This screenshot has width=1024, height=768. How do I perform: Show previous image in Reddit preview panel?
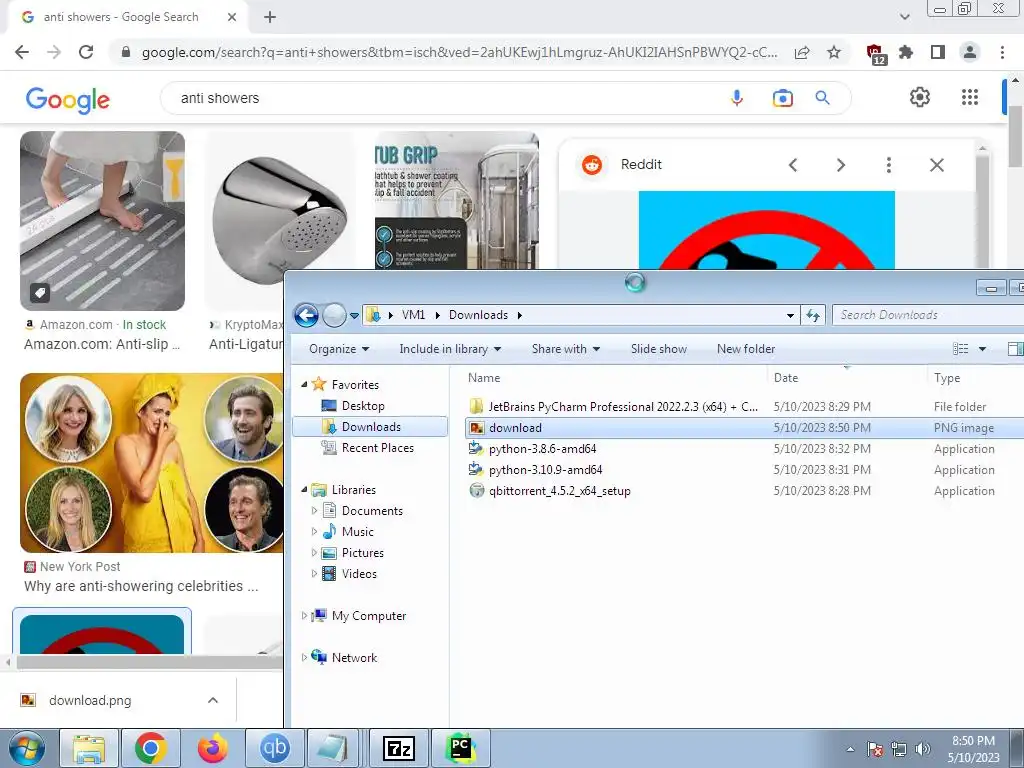793,165
